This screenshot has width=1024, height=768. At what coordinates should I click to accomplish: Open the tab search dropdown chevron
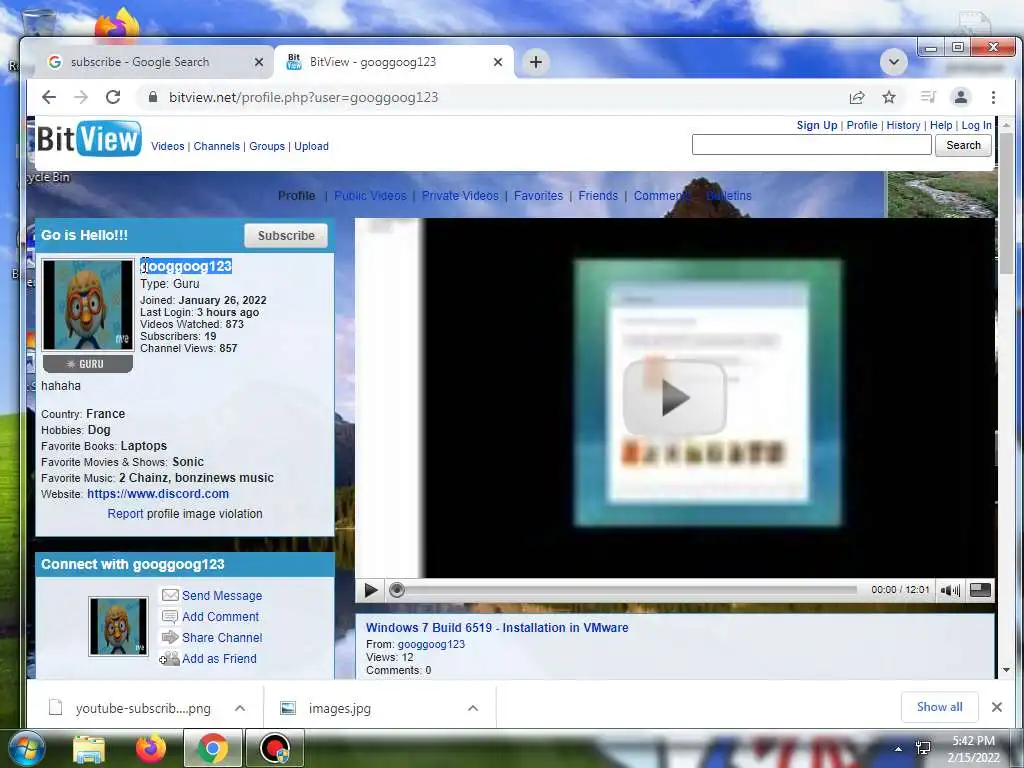[x=893, y=63]
